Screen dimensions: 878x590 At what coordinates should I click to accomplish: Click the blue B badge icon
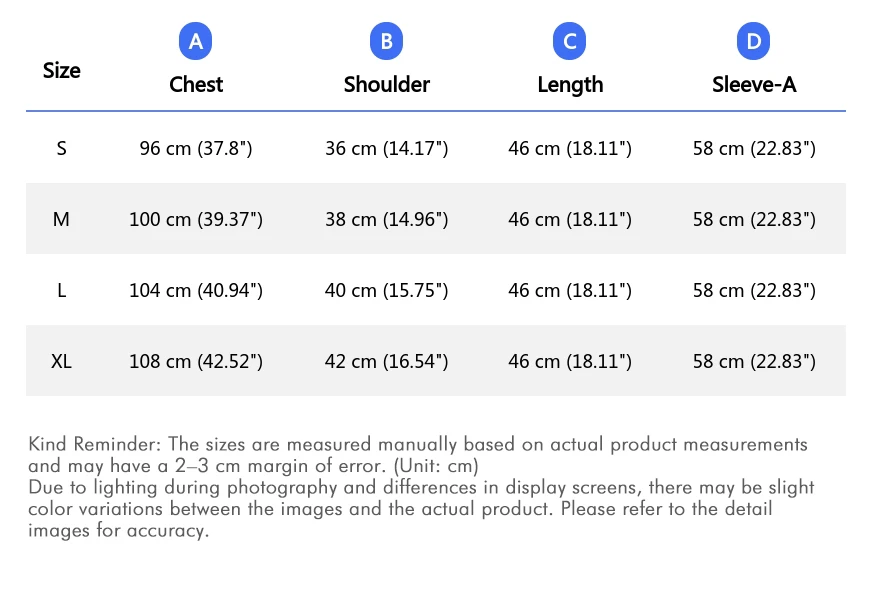pos(386,42)
